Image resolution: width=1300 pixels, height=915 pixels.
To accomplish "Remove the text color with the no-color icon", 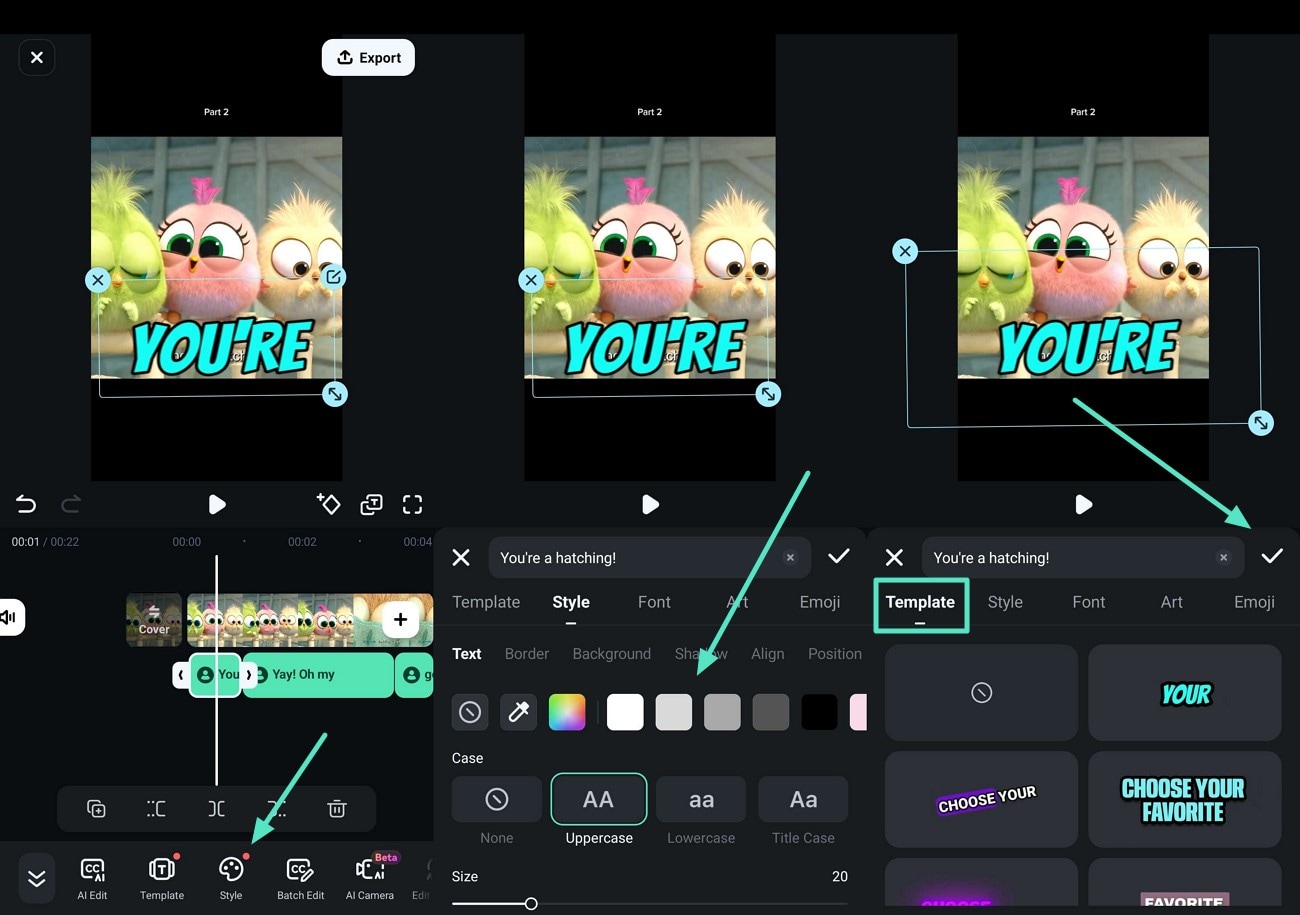I will tap(470, 712).
